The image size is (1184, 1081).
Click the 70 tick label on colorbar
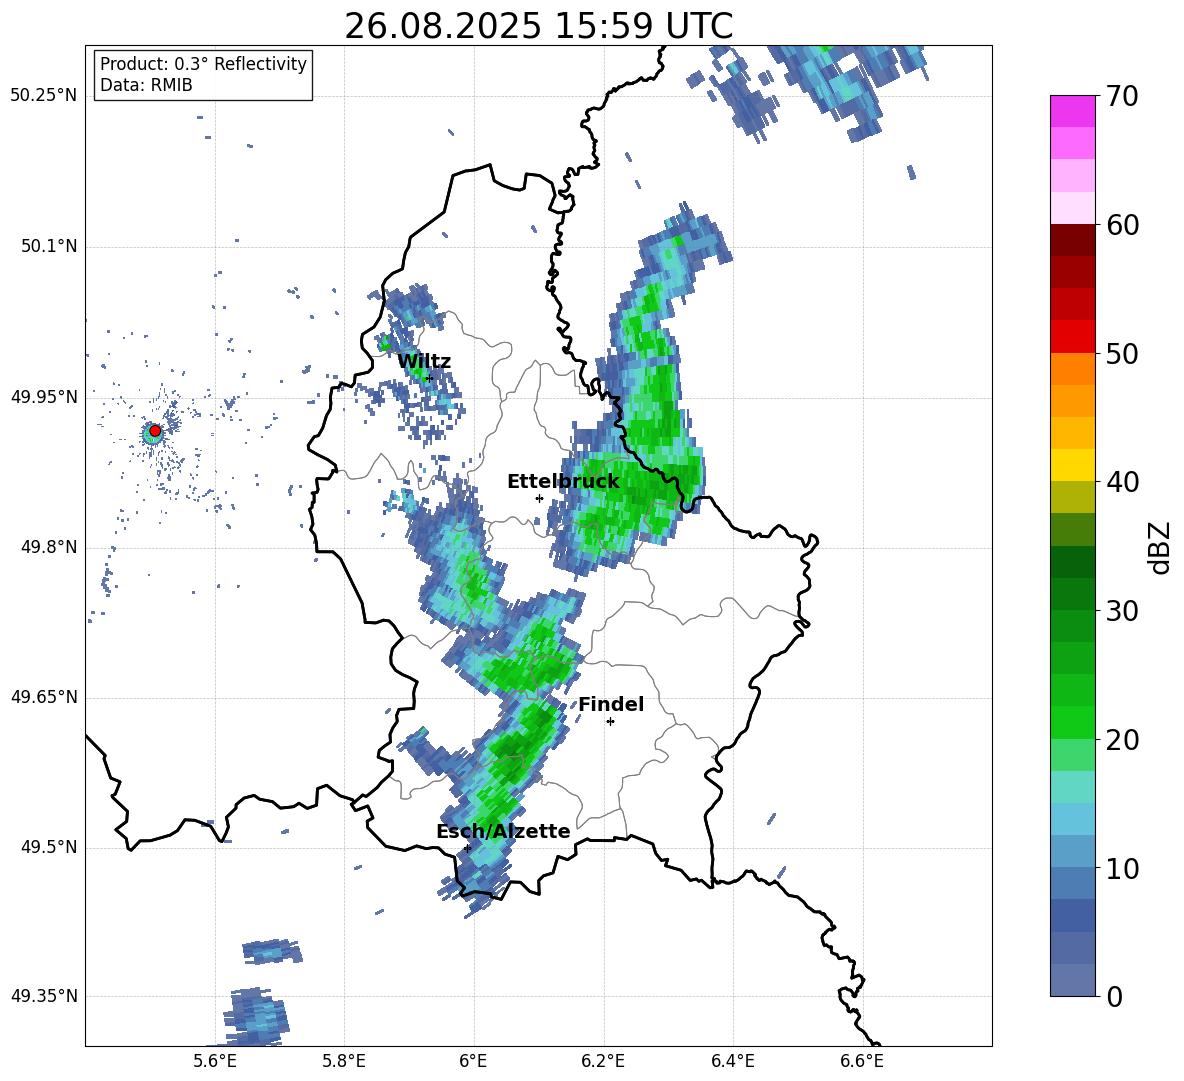[x=1122, y=97]
